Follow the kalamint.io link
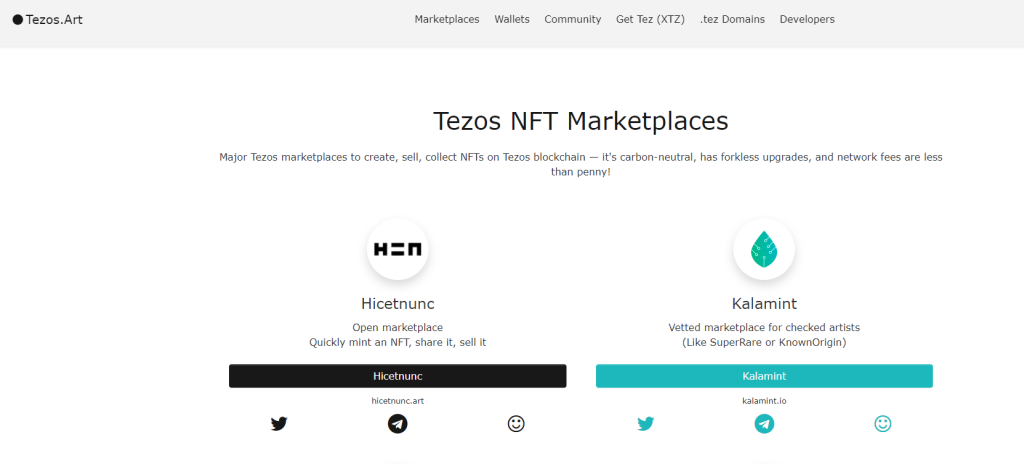 pos(764,401)
